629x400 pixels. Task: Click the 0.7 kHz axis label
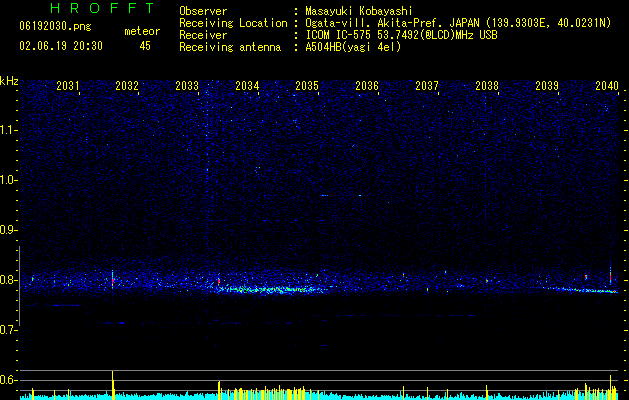tap(8, 330)
